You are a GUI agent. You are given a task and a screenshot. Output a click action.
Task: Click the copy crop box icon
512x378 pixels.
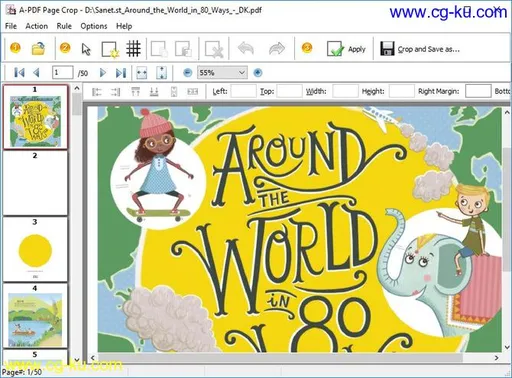160,49
